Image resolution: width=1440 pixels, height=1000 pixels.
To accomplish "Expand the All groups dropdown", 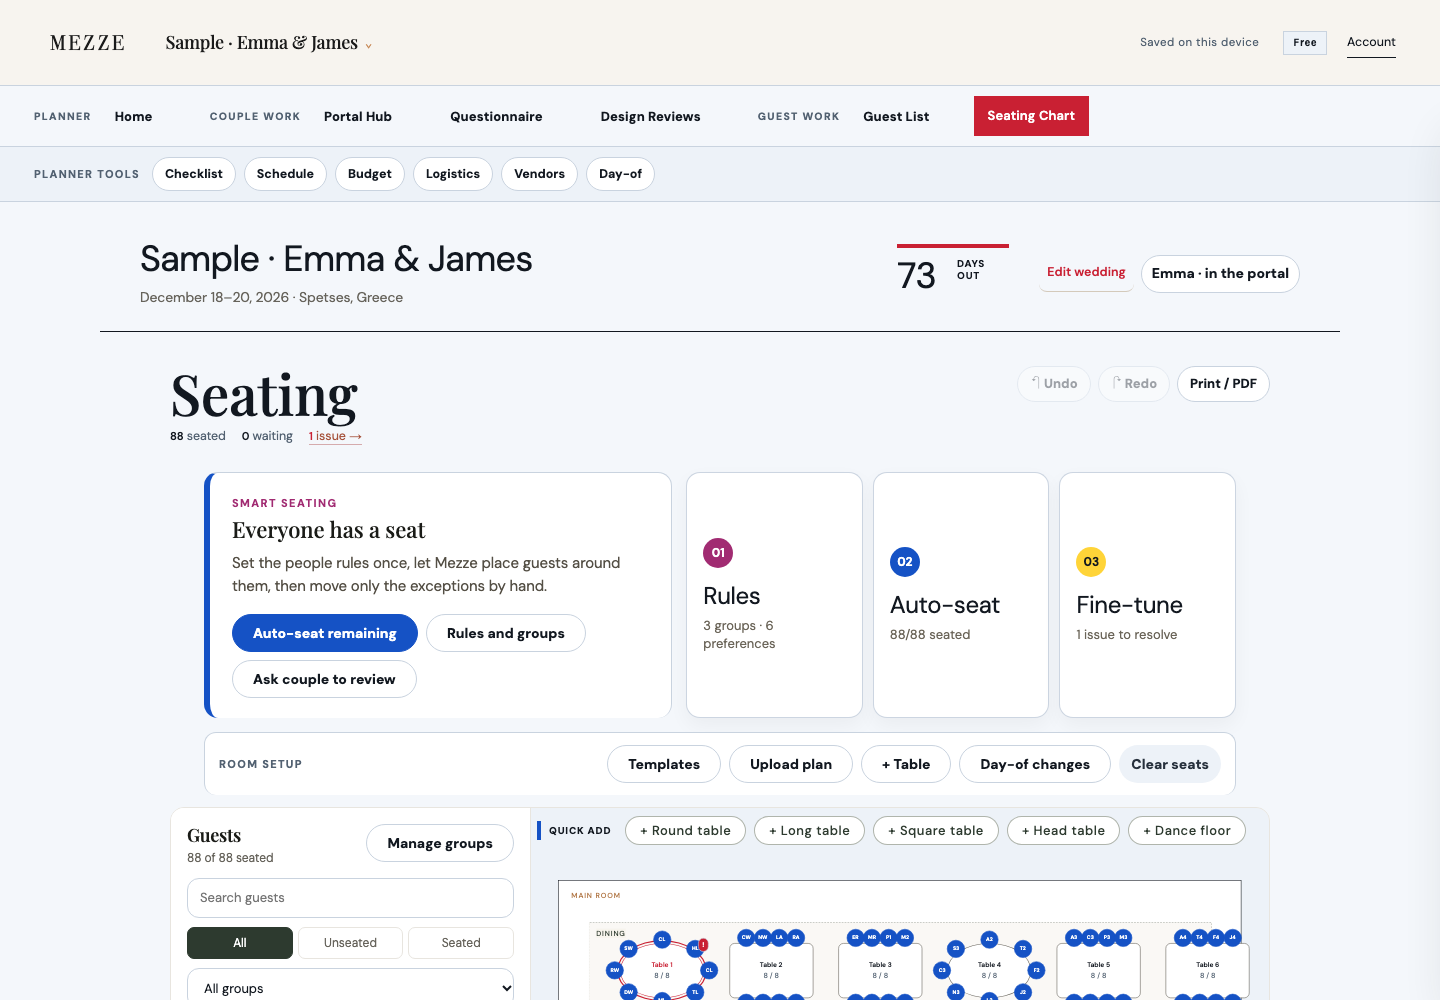I will (350, 987).
